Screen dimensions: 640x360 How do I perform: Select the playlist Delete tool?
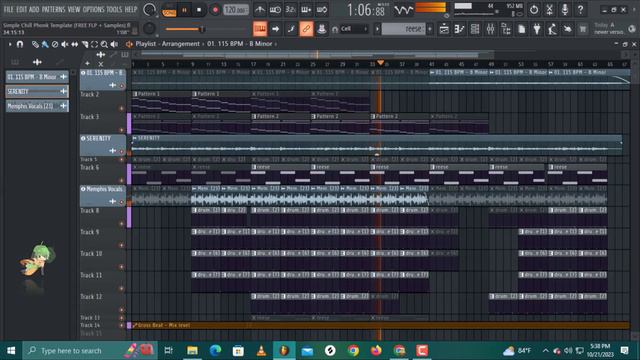click(55, 44)
